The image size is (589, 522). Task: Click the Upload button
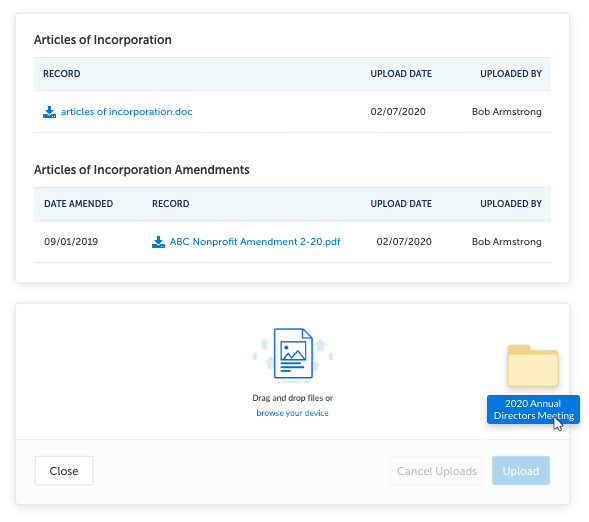coord(521,471)
